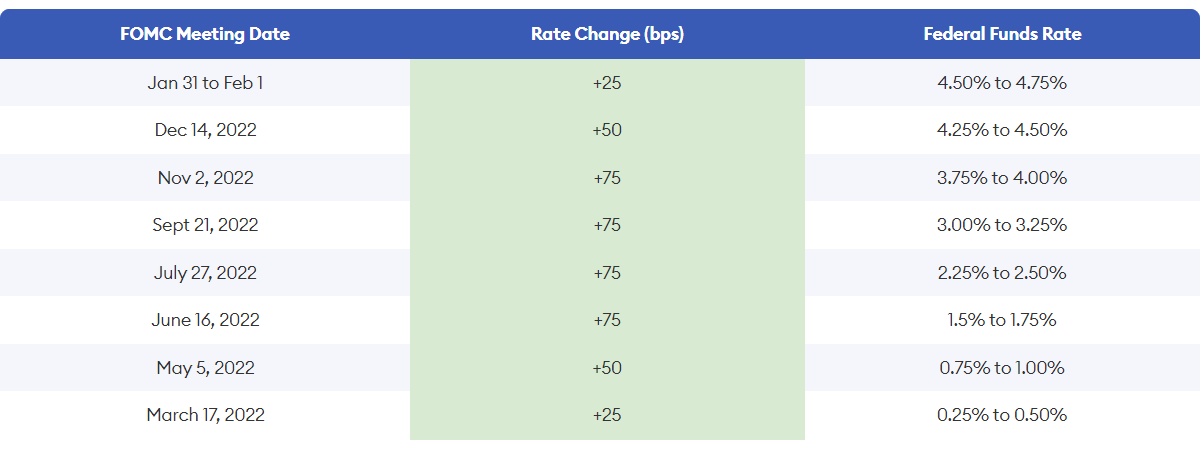Select the Jan 31 to Feb 1 date cell
The image size is (1204, 449).
[x=205, y=83]
